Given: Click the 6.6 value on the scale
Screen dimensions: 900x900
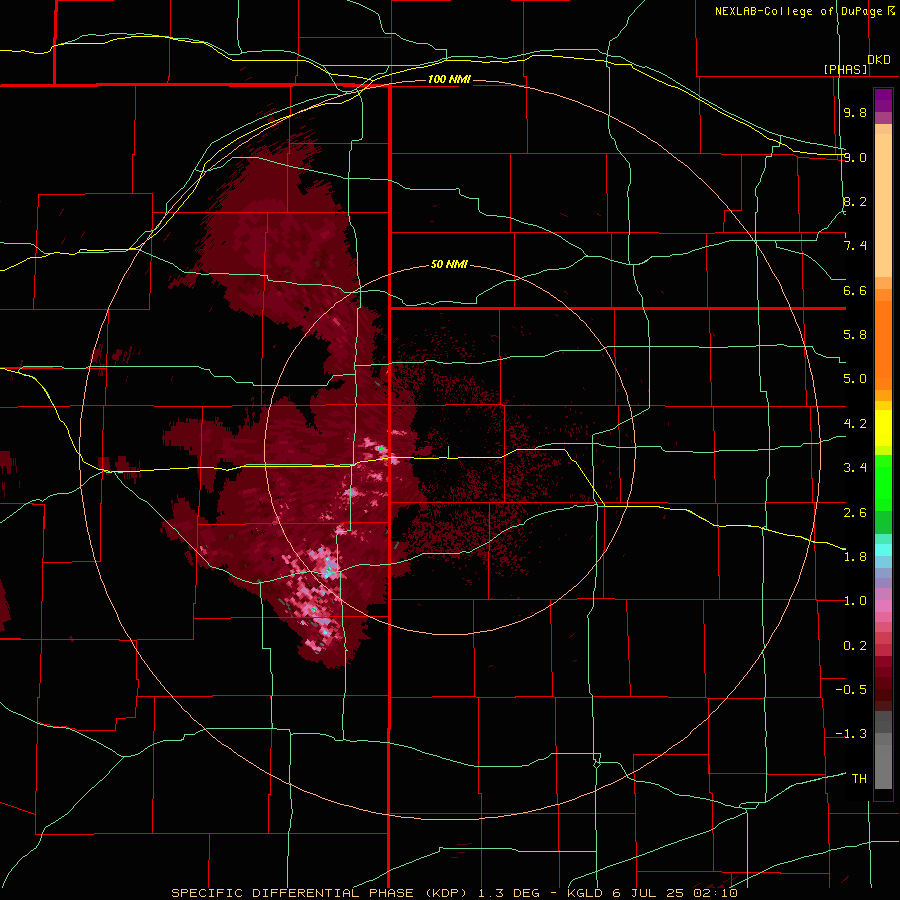Looking at the screenshot, I should pos(855,290).
